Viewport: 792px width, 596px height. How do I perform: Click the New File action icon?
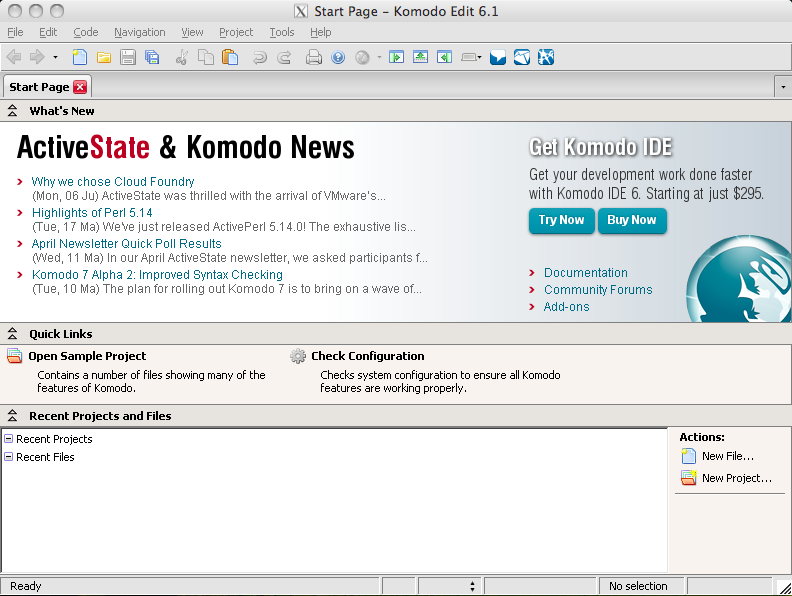pyautogui.click(x=688, y=456)
